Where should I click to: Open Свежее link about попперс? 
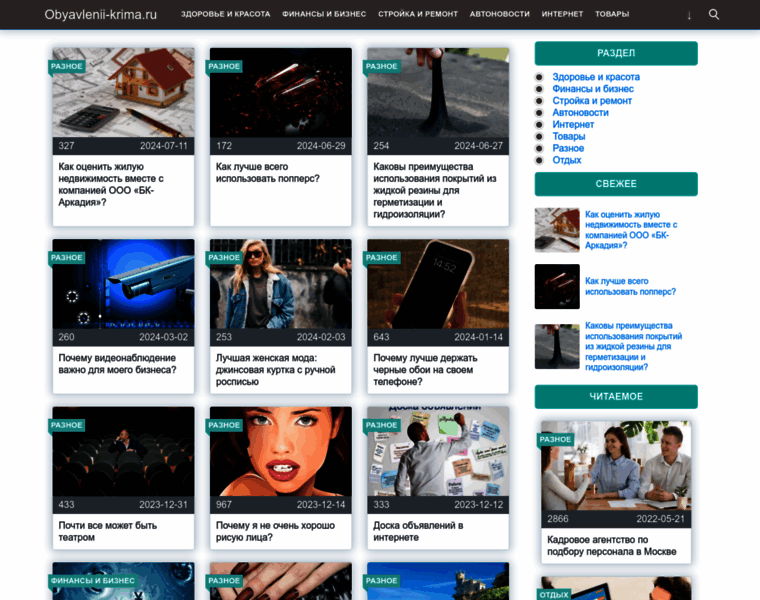click(630, 286)
